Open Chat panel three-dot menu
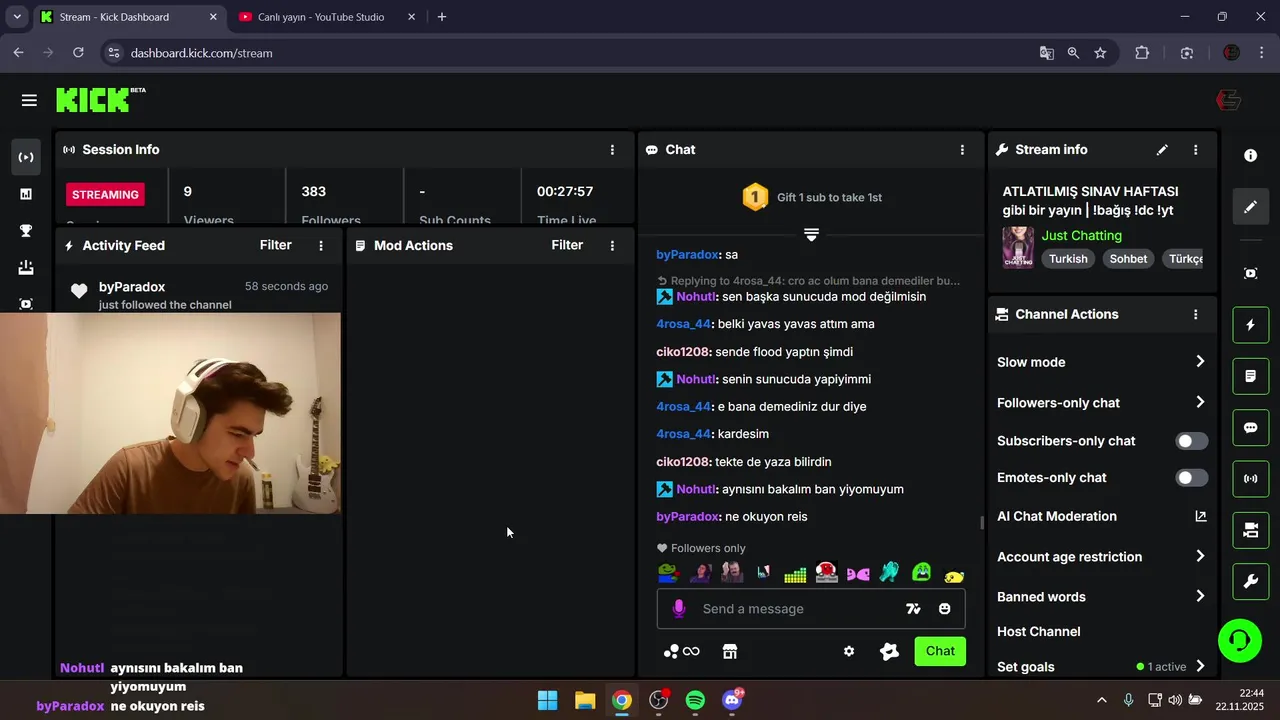Screen dimensions: 1280x720 point(962,150)
